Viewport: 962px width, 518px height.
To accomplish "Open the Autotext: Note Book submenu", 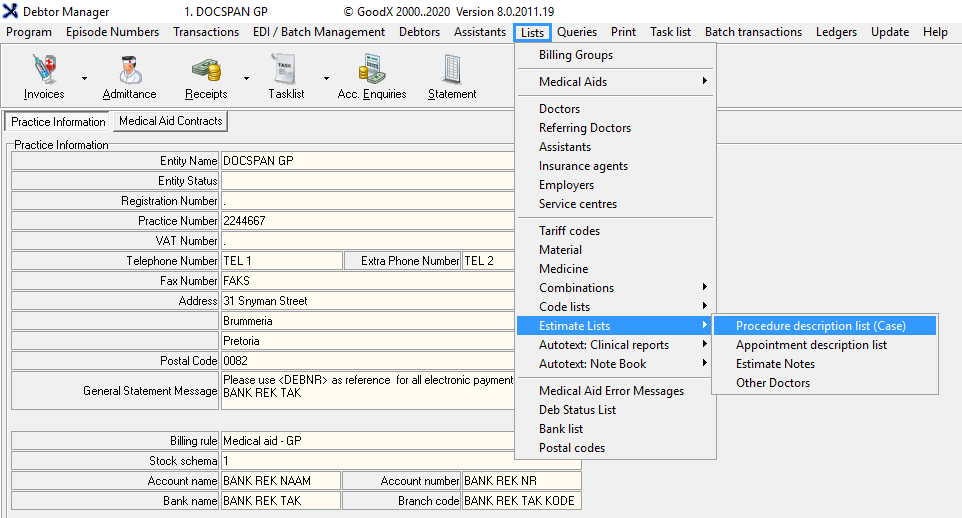I will pos(592,364).
